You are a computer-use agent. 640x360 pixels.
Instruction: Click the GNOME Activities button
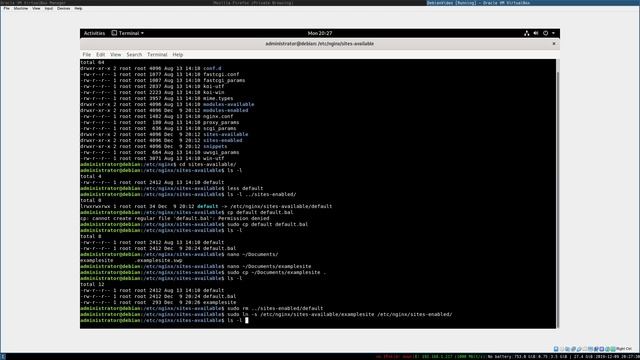click(94, 33)
